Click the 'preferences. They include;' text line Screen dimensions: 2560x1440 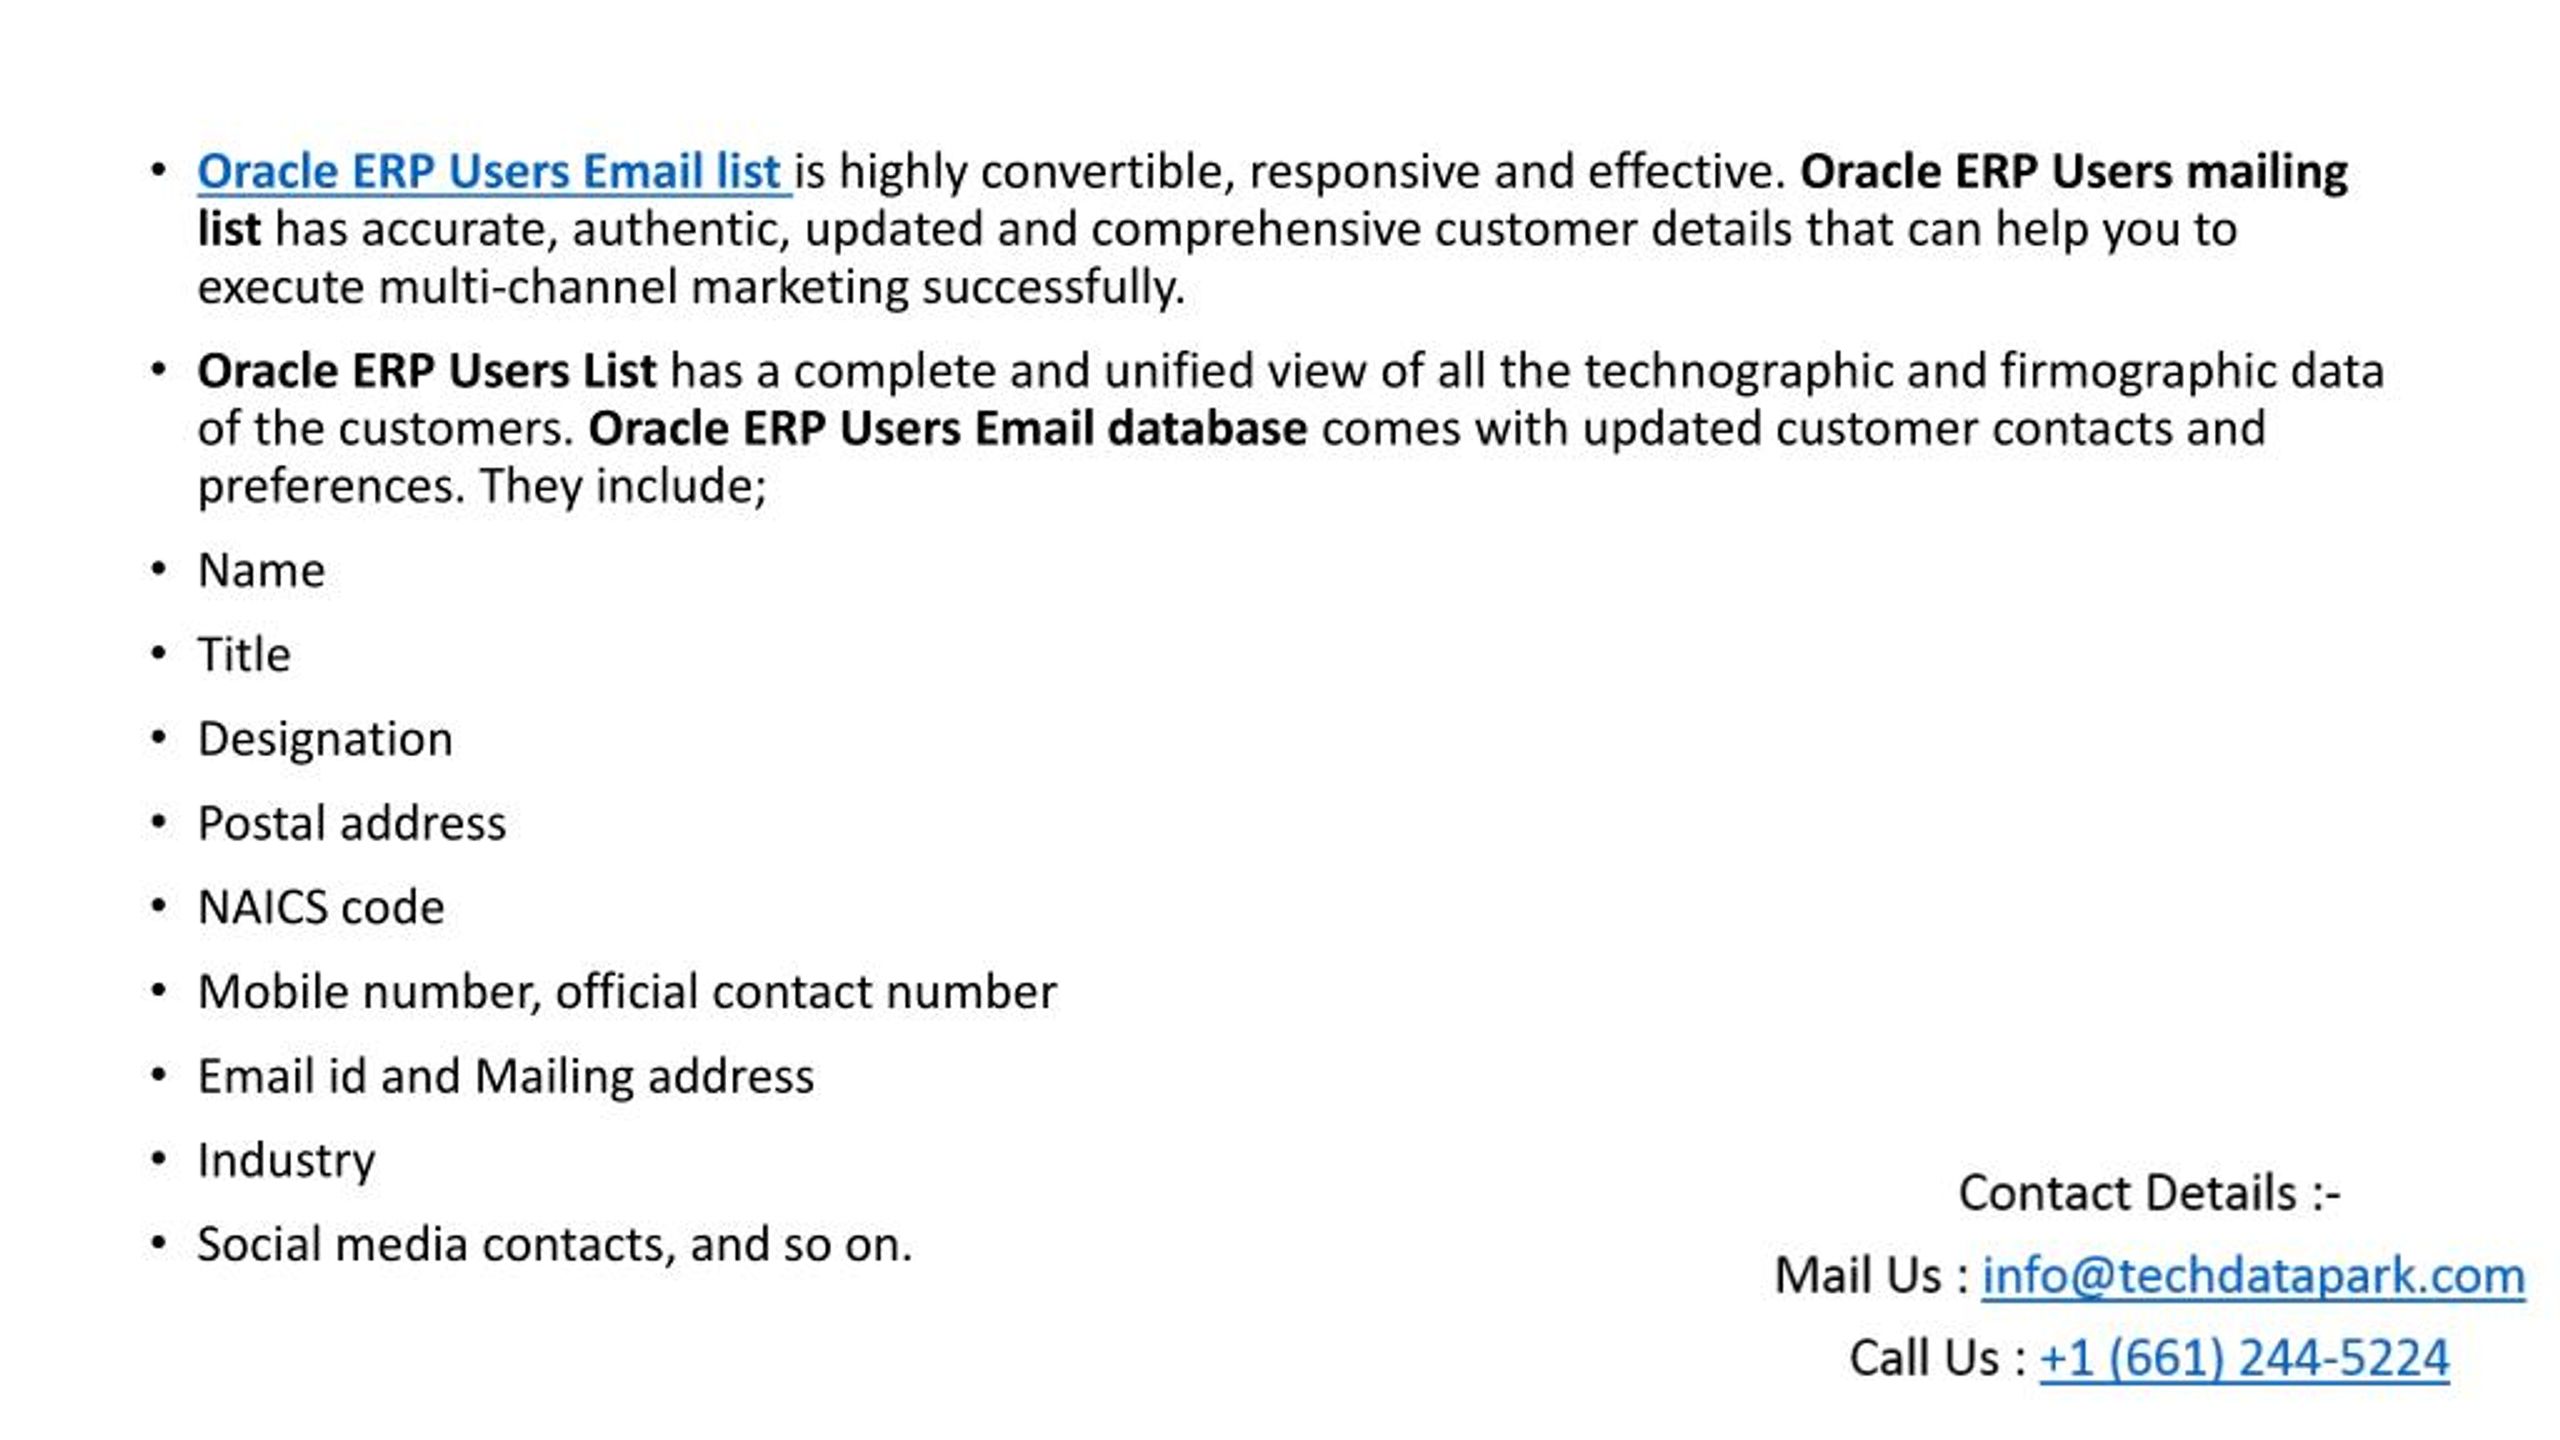[x=482, y=488]
